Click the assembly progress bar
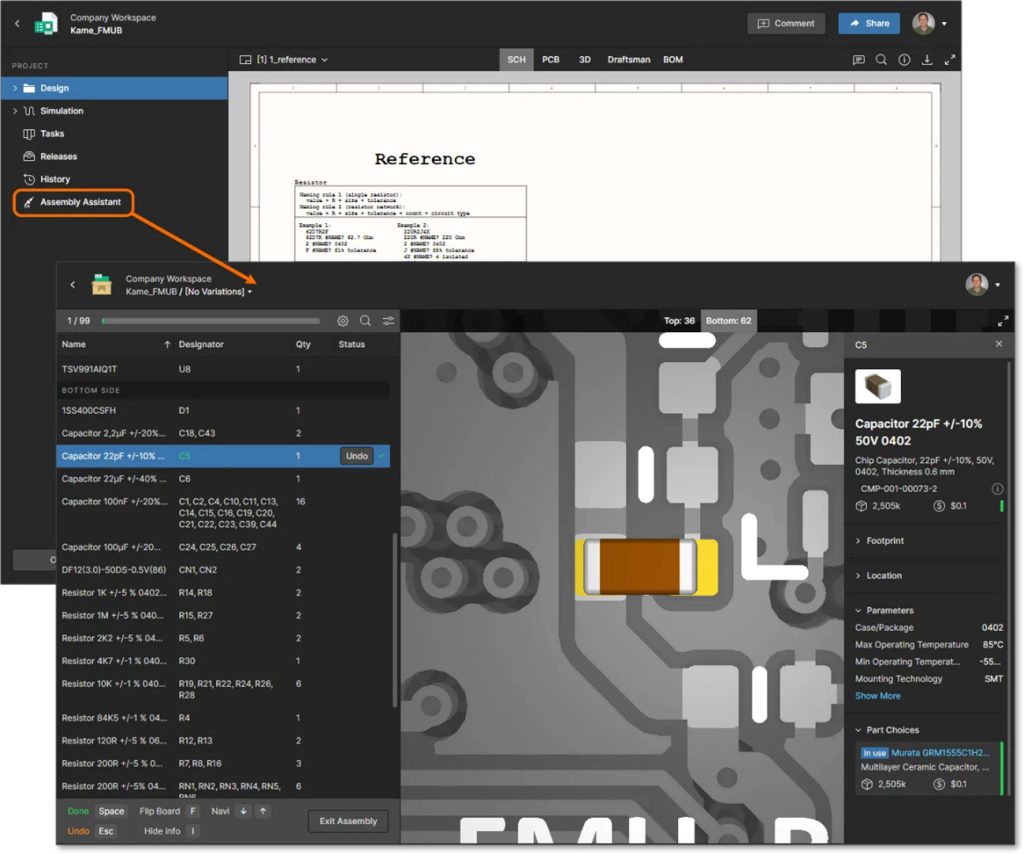The image size is (1024, 854). [x=211, y=321]
